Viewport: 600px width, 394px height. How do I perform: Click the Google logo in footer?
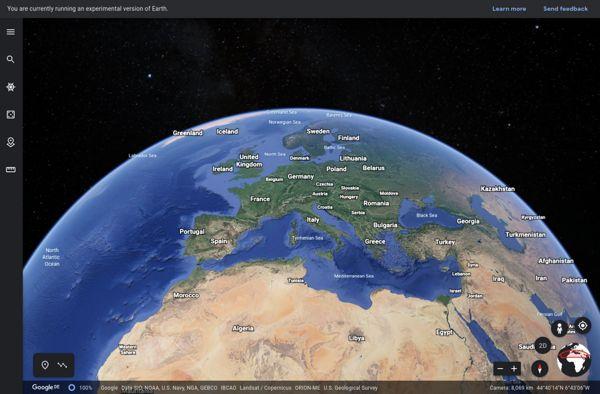coord(46,387)
